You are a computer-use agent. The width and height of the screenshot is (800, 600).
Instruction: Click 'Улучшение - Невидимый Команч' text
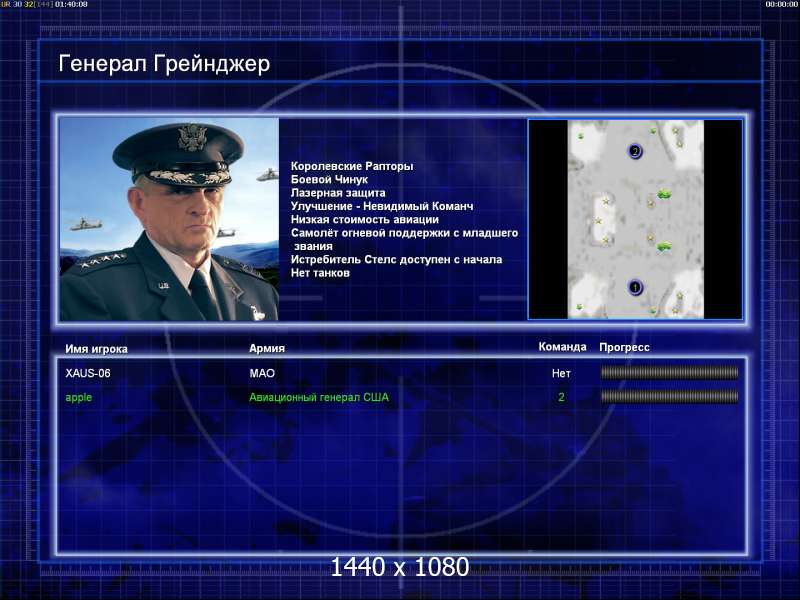click(x=382, y=206)
